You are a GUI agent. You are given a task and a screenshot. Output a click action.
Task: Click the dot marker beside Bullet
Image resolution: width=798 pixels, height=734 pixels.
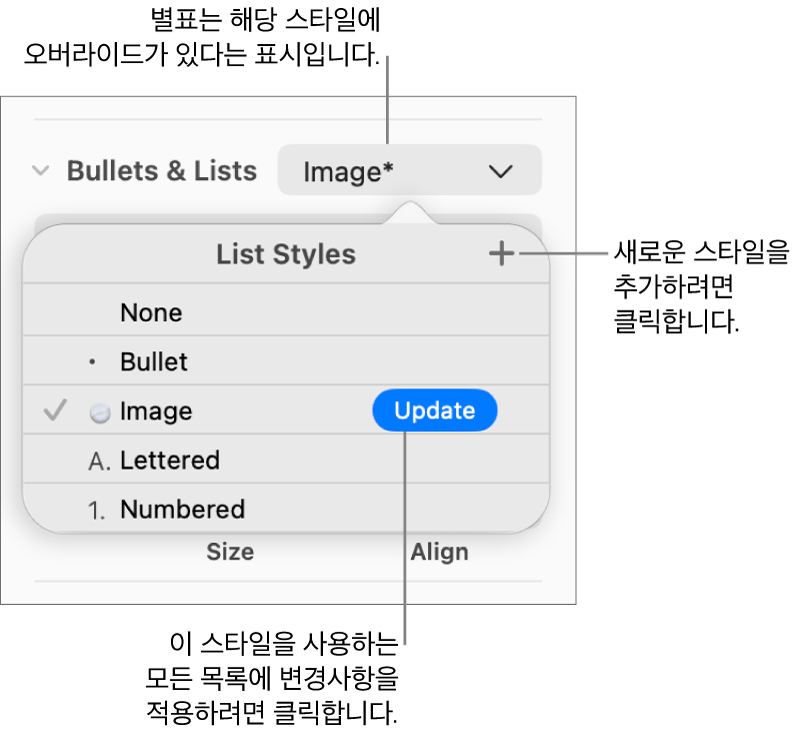(93, 363)
